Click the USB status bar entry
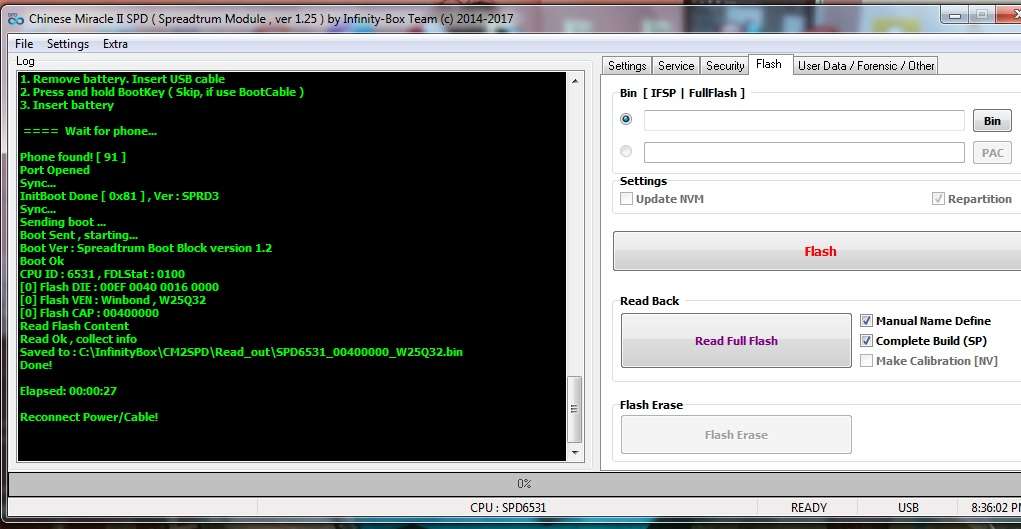The width and height of the screenshot is (1021, 529). [908, 508]
